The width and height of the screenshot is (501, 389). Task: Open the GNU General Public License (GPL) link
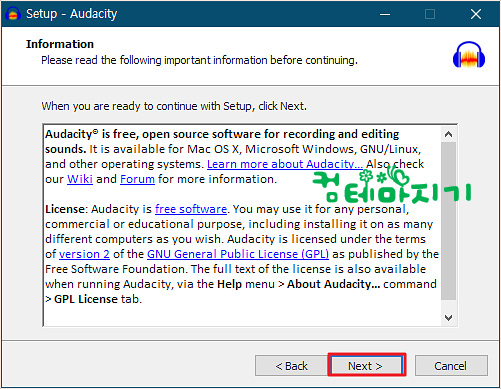pos(238,254)
